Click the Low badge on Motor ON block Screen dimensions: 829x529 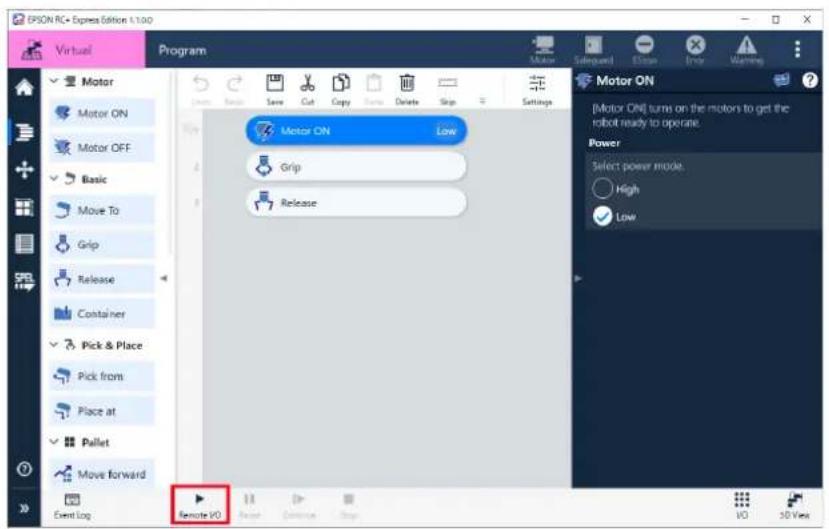[x=446, y=131]
